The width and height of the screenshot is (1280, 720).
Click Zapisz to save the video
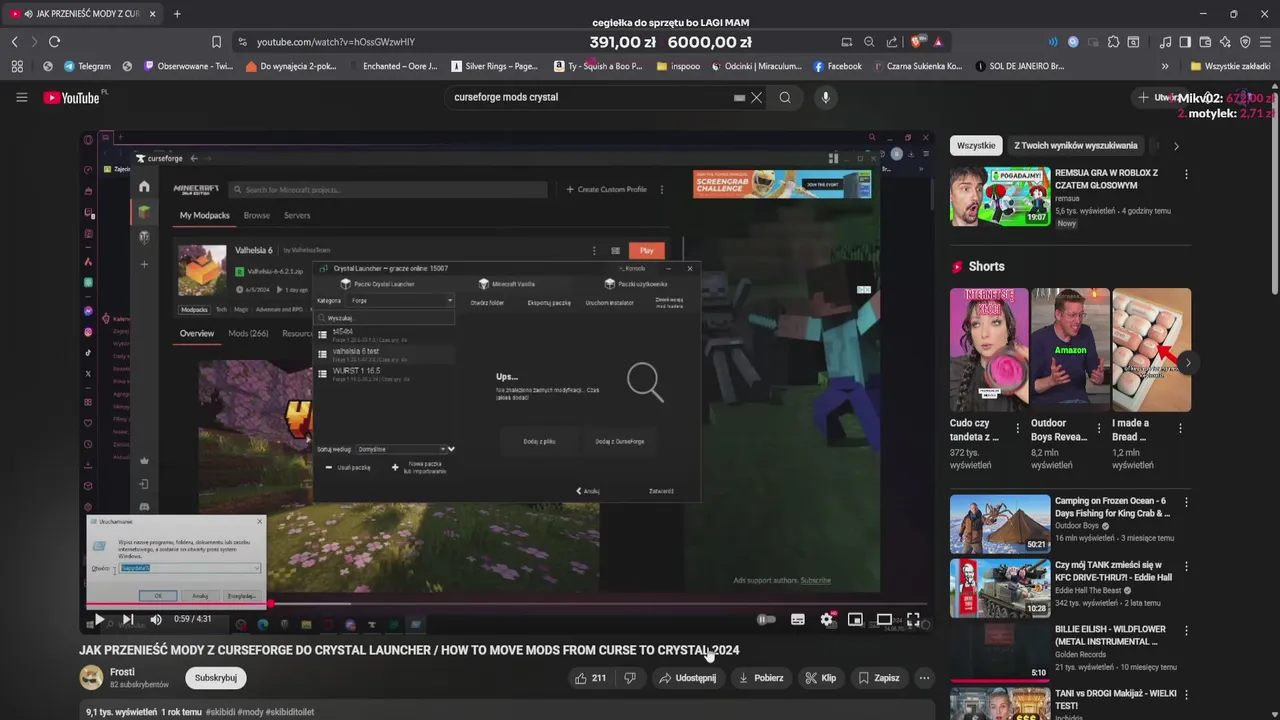(879, 678)
